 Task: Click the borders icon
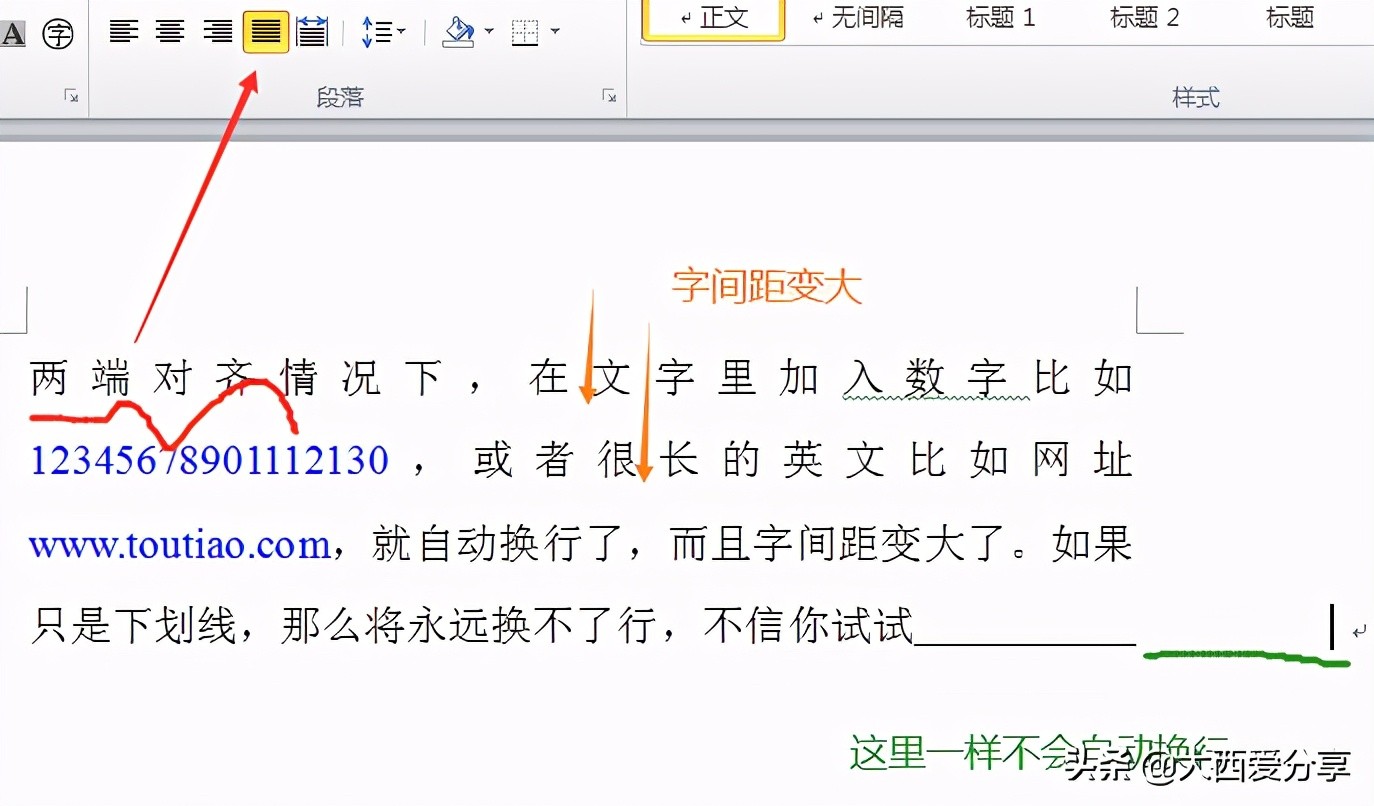(525, 32)
